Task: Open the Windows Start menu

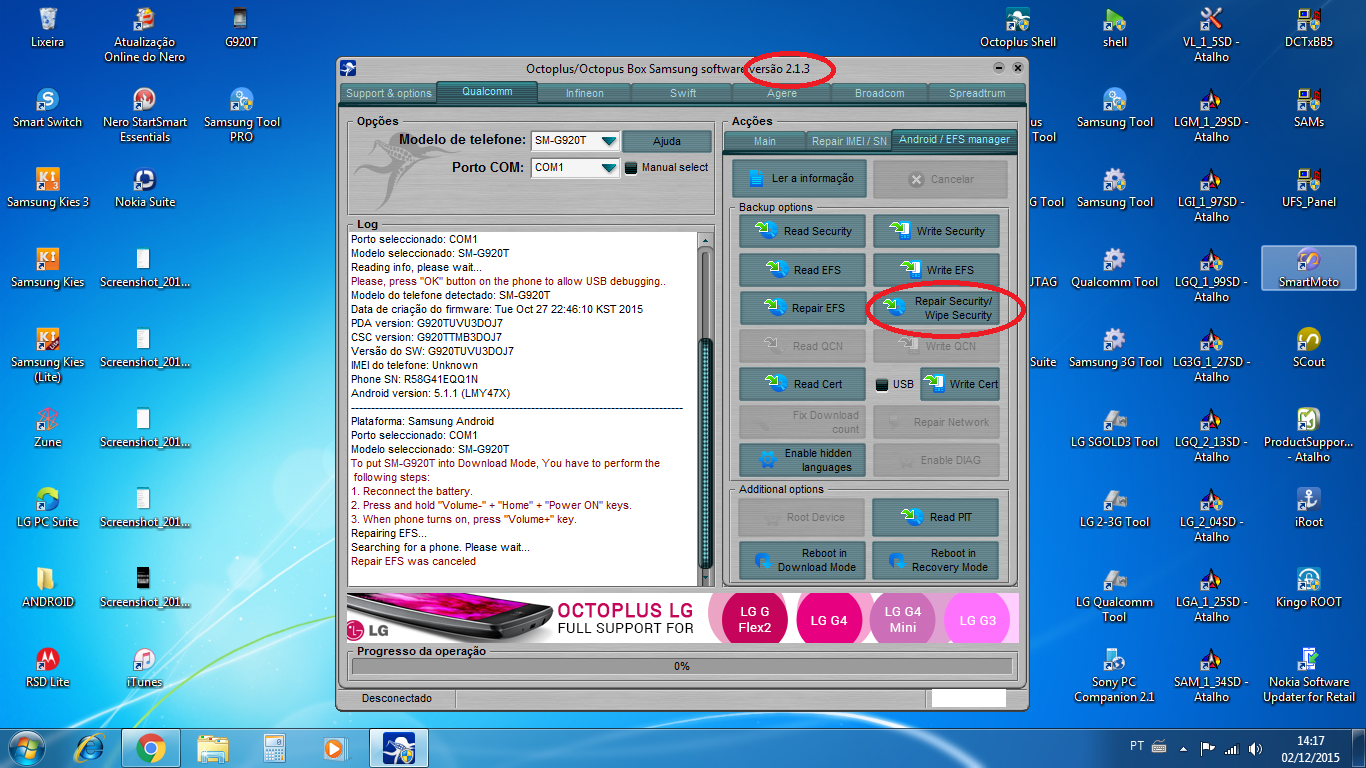Action: coord(27,748)
